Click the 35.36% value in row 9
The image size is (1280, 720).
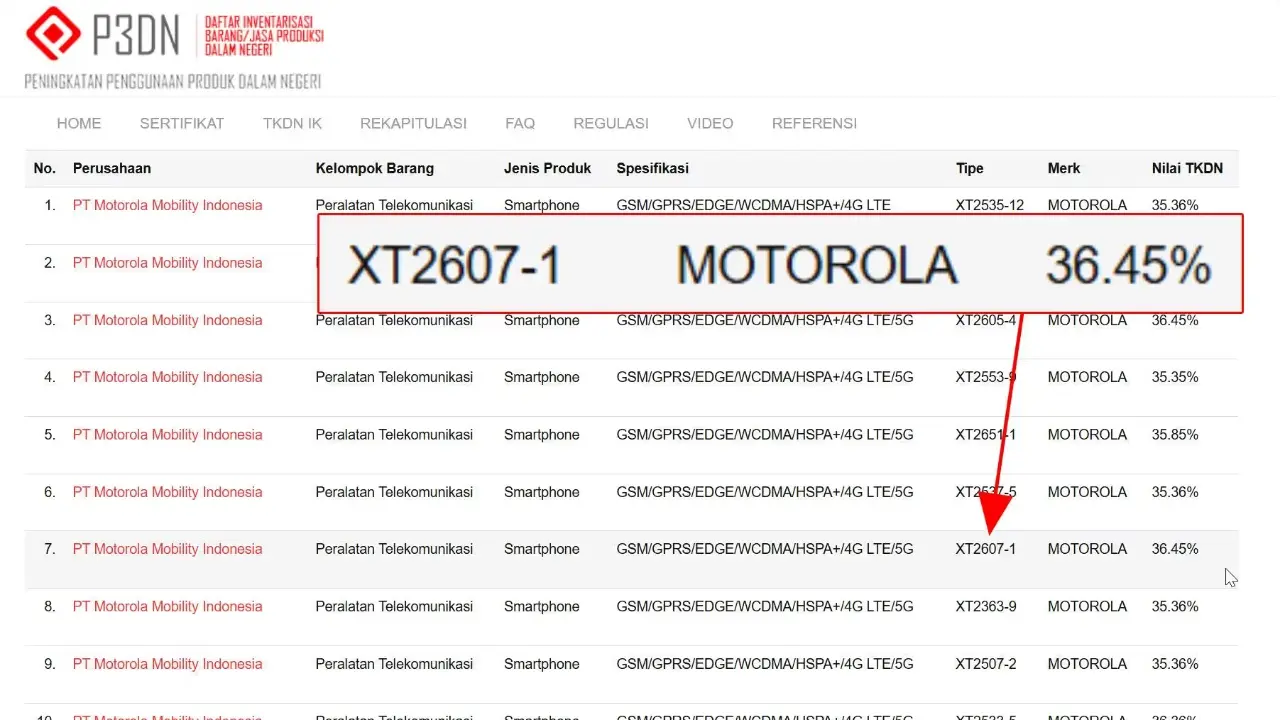pyautogui.click(x=1175, y=664)
